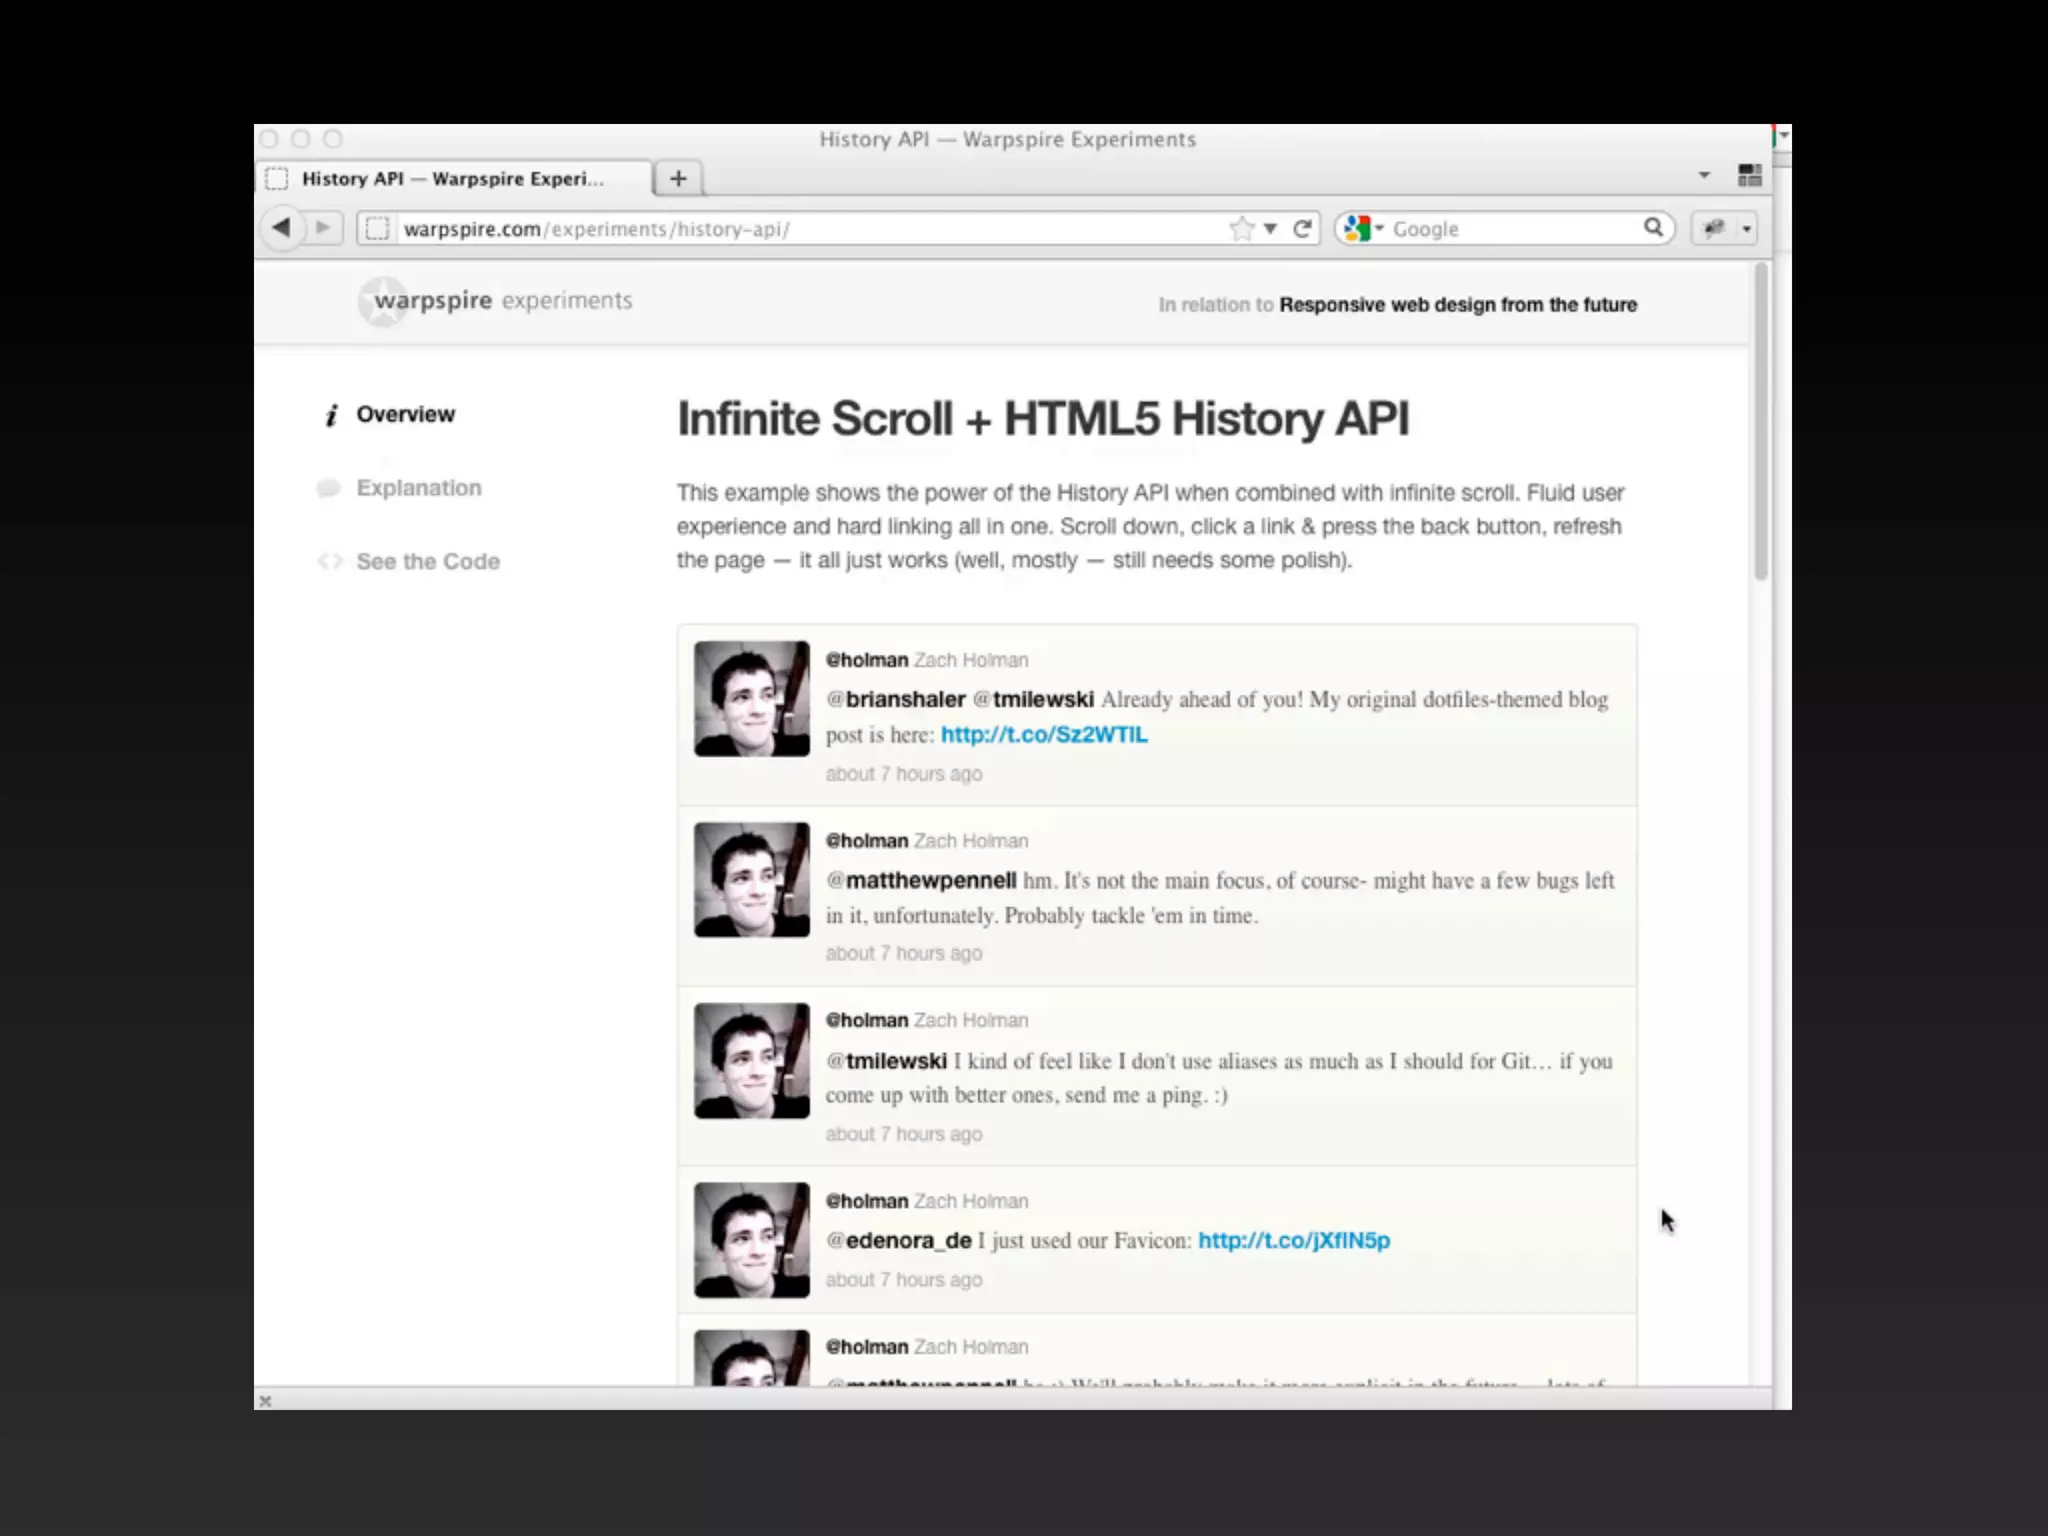Viewport: 2048px width, 1536px height.
Task: Switch to History API browser tab
Action: (x=452, y=179)
